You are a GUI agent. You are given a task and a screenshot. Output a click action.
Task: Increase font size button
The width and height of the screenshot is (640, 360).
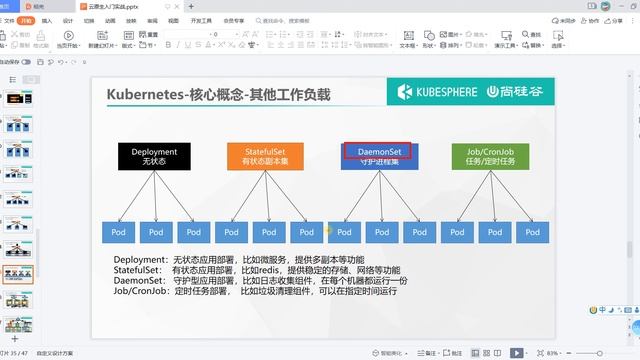pos(246,34)
